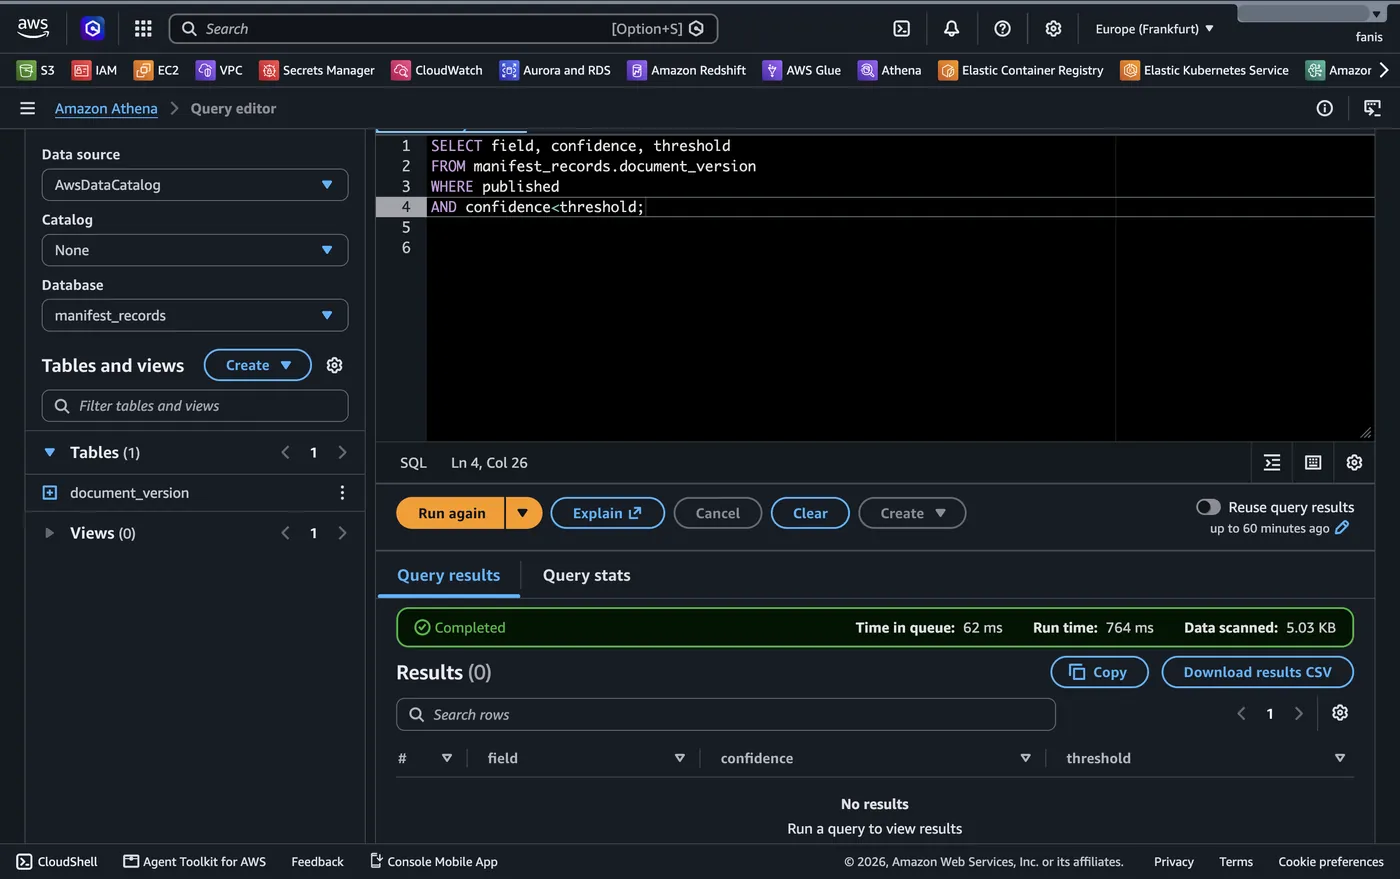Sort by the confidence column

[1025, 758]
